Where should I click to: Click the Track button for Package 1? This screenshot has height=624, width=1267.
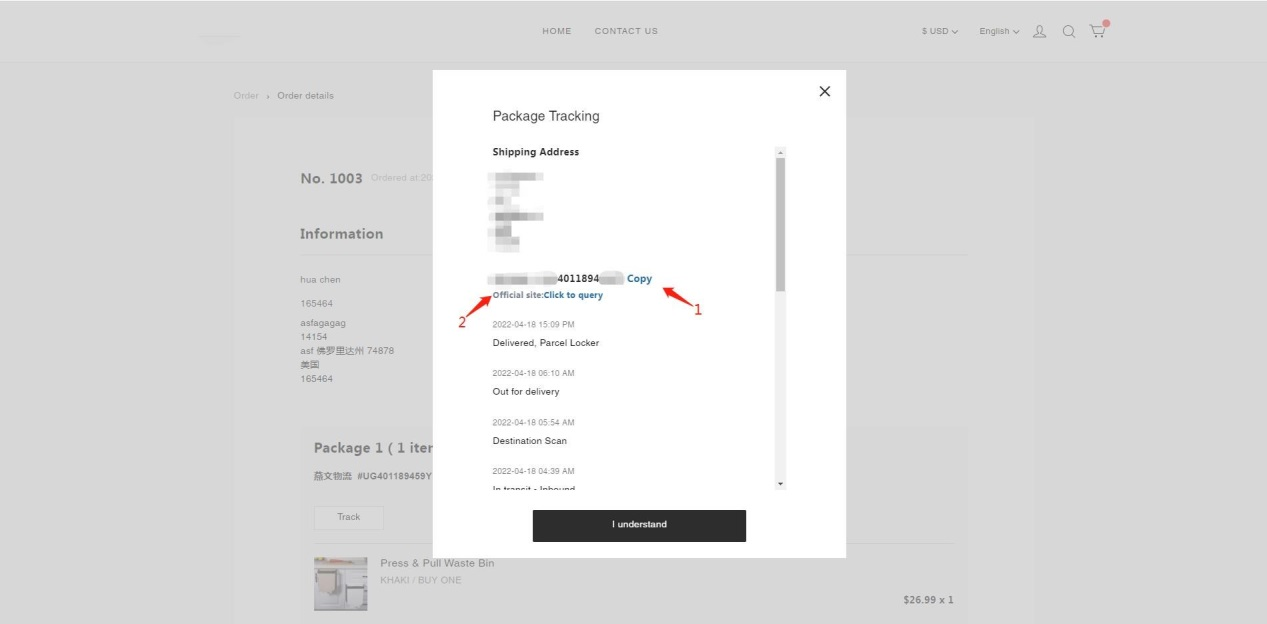click(x=348, y=517)
